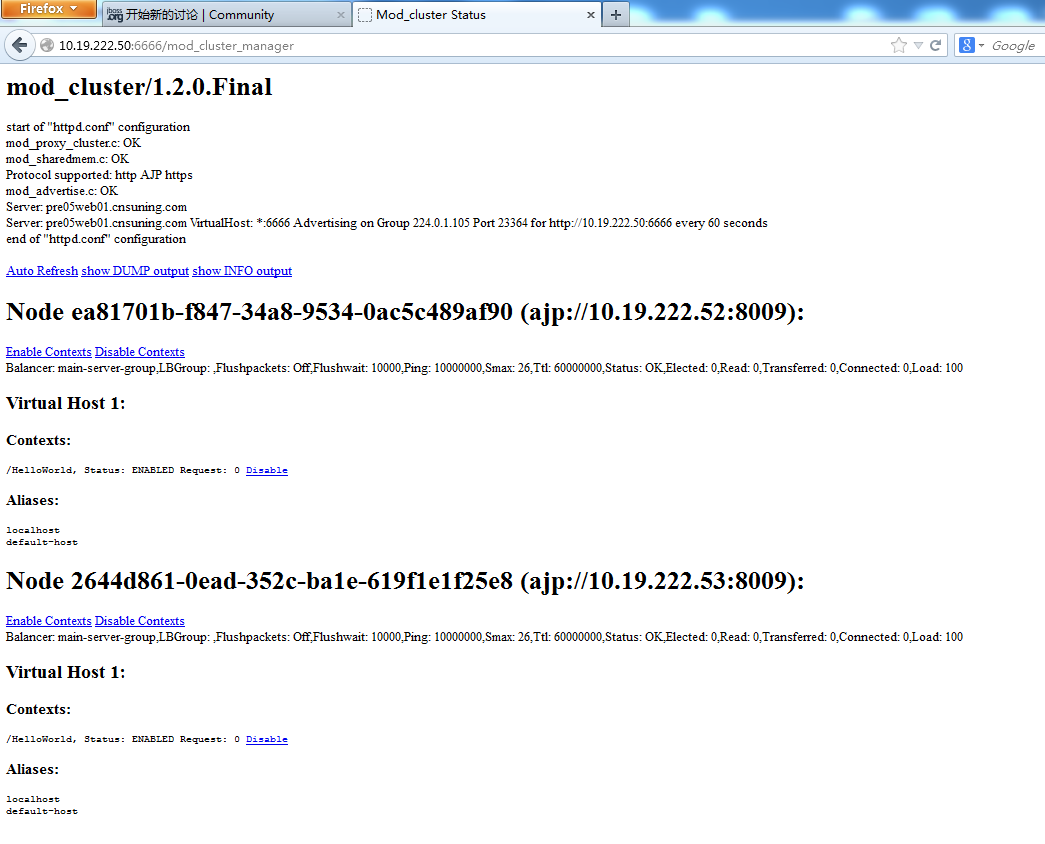Image resolution: width=1045 pixels, height=844 pixels.
Task: Close the Community tab
Action: [341, 15]
